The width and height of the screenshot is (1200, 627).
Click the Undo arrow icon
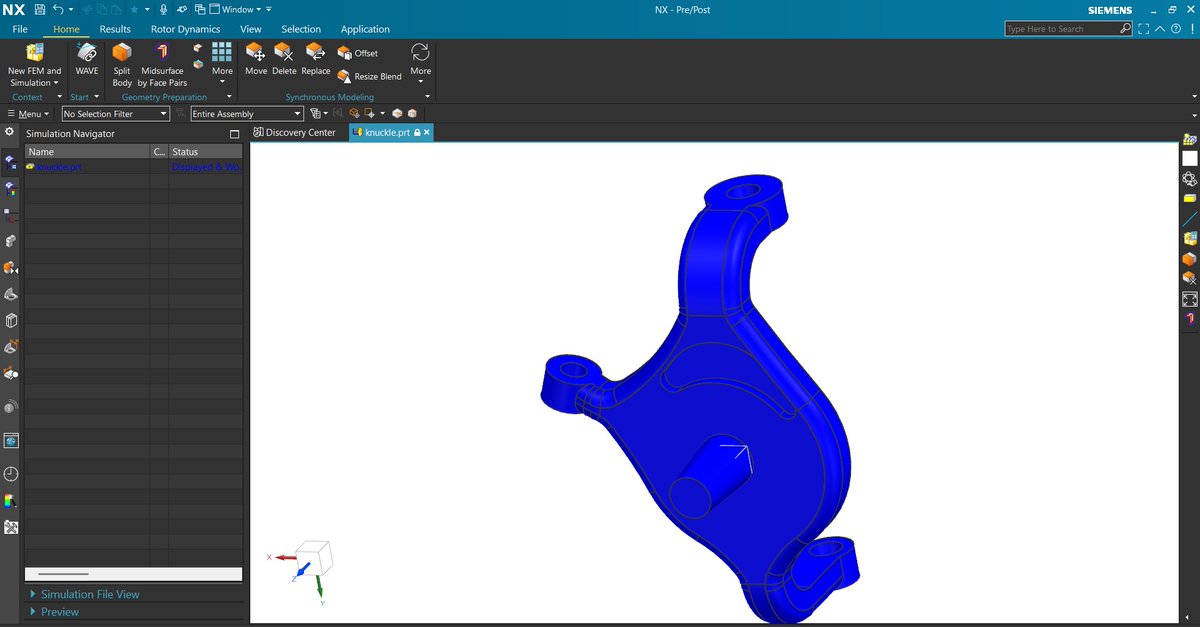click(x=58, y=8)
